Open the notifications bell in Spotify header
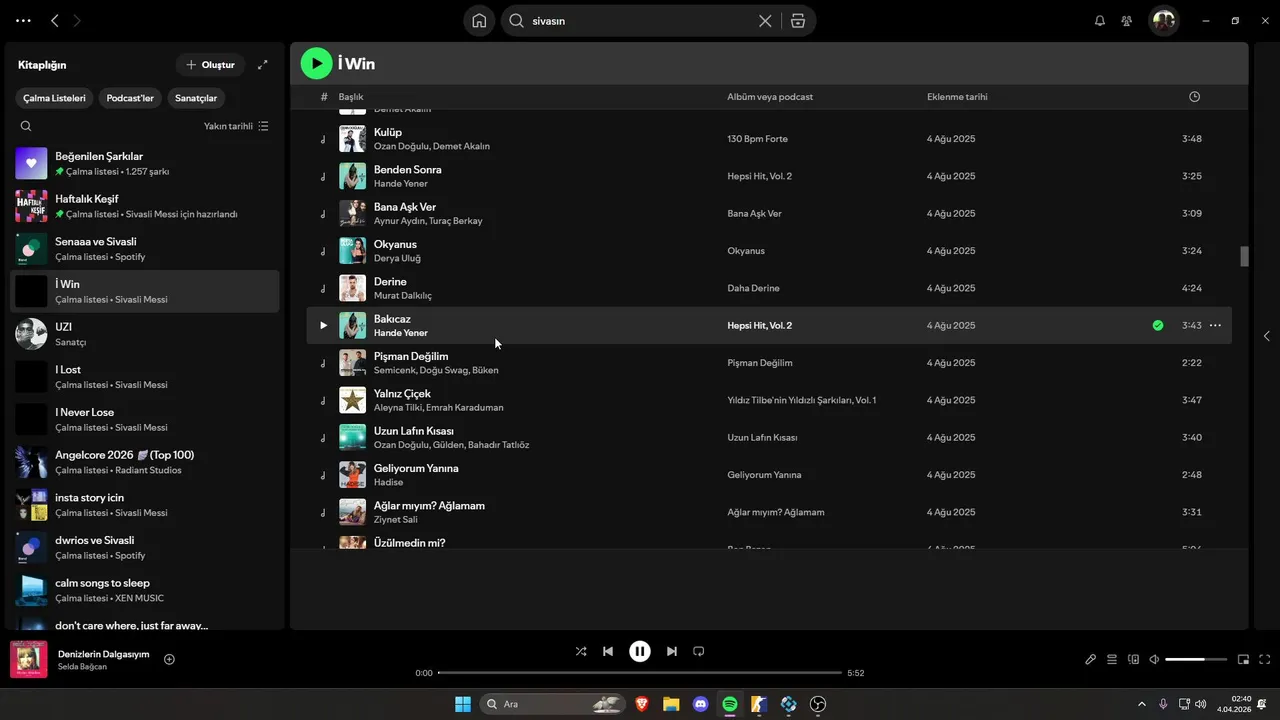The width and height of the screenshot is (1280, 720). click(x=1100, y=20)
